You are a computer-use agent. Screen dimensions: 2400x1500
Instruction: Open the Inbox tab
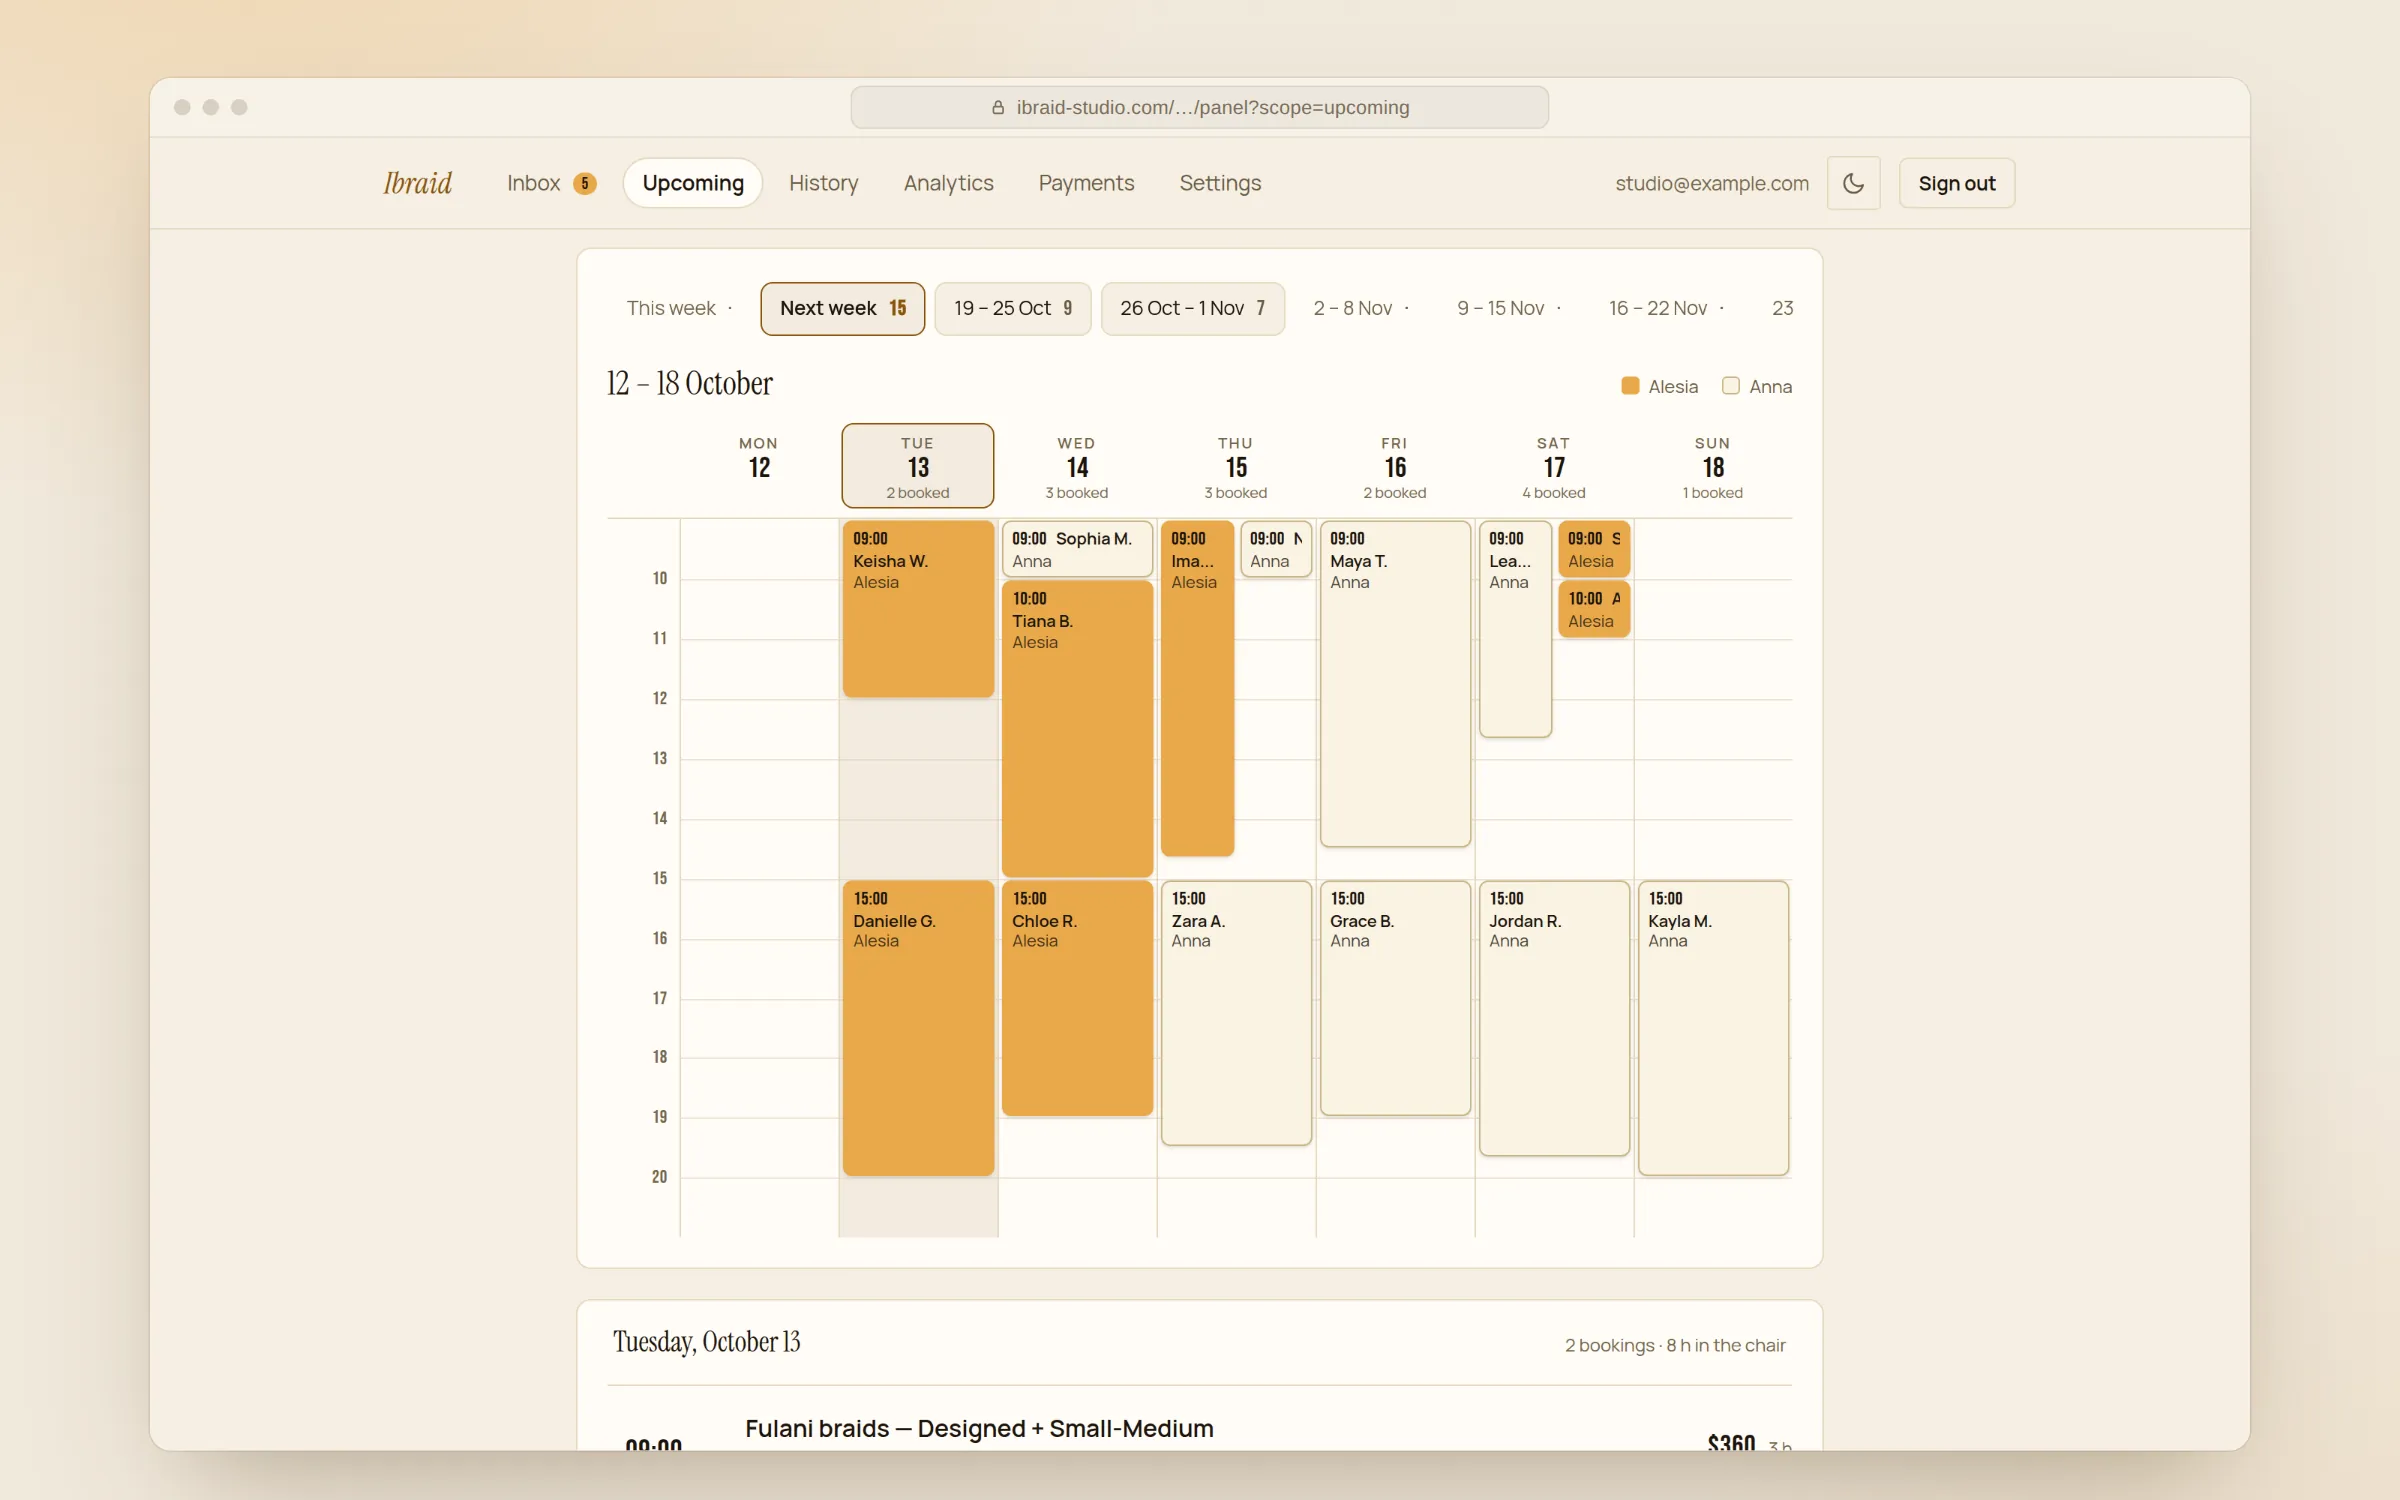coord(551,183)
